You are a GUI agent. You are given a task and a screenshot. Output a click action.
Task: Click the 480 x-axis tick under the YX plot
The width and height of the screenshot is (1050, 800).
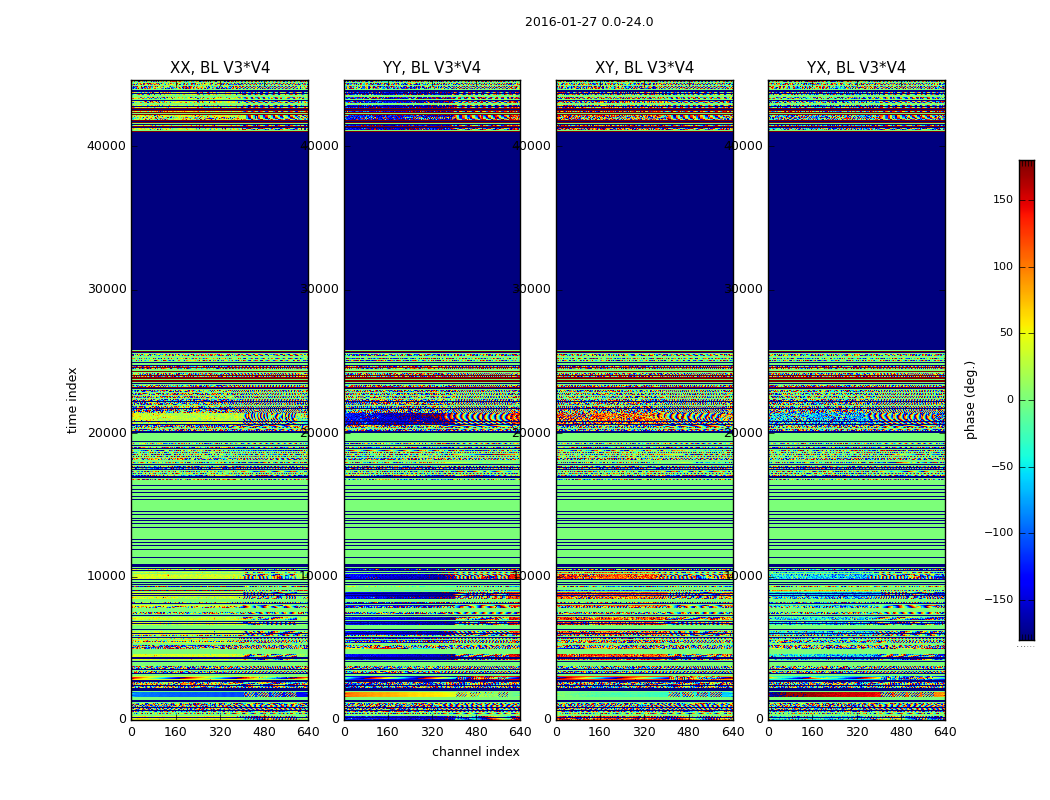(901, 732)
